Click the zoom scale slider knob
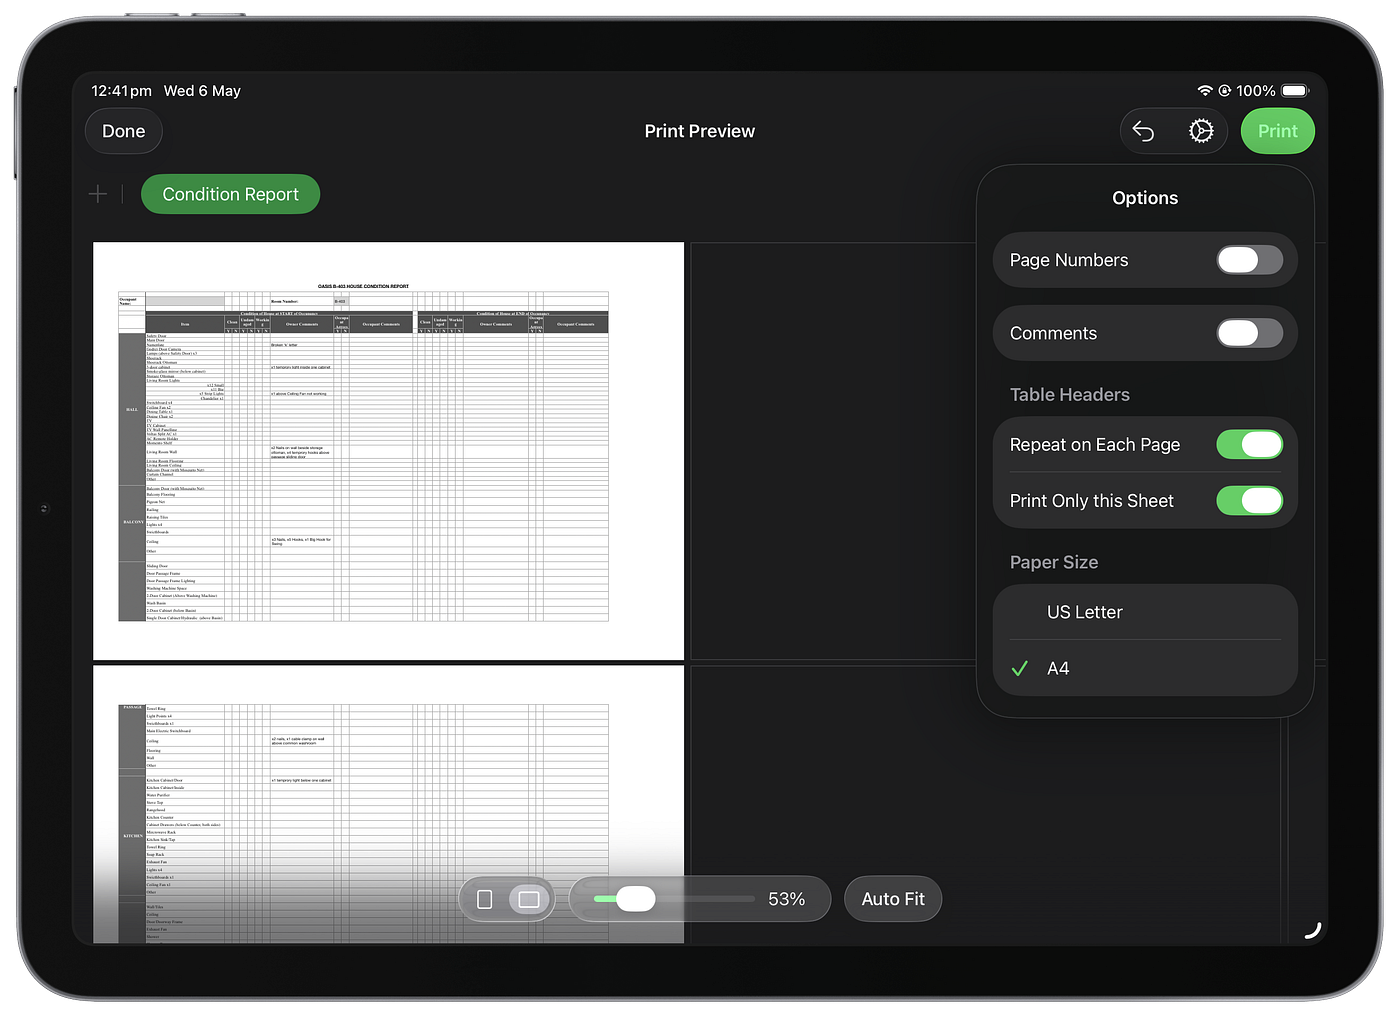The width and height of the screenshot is (1400, 1018). coord(635,899)
